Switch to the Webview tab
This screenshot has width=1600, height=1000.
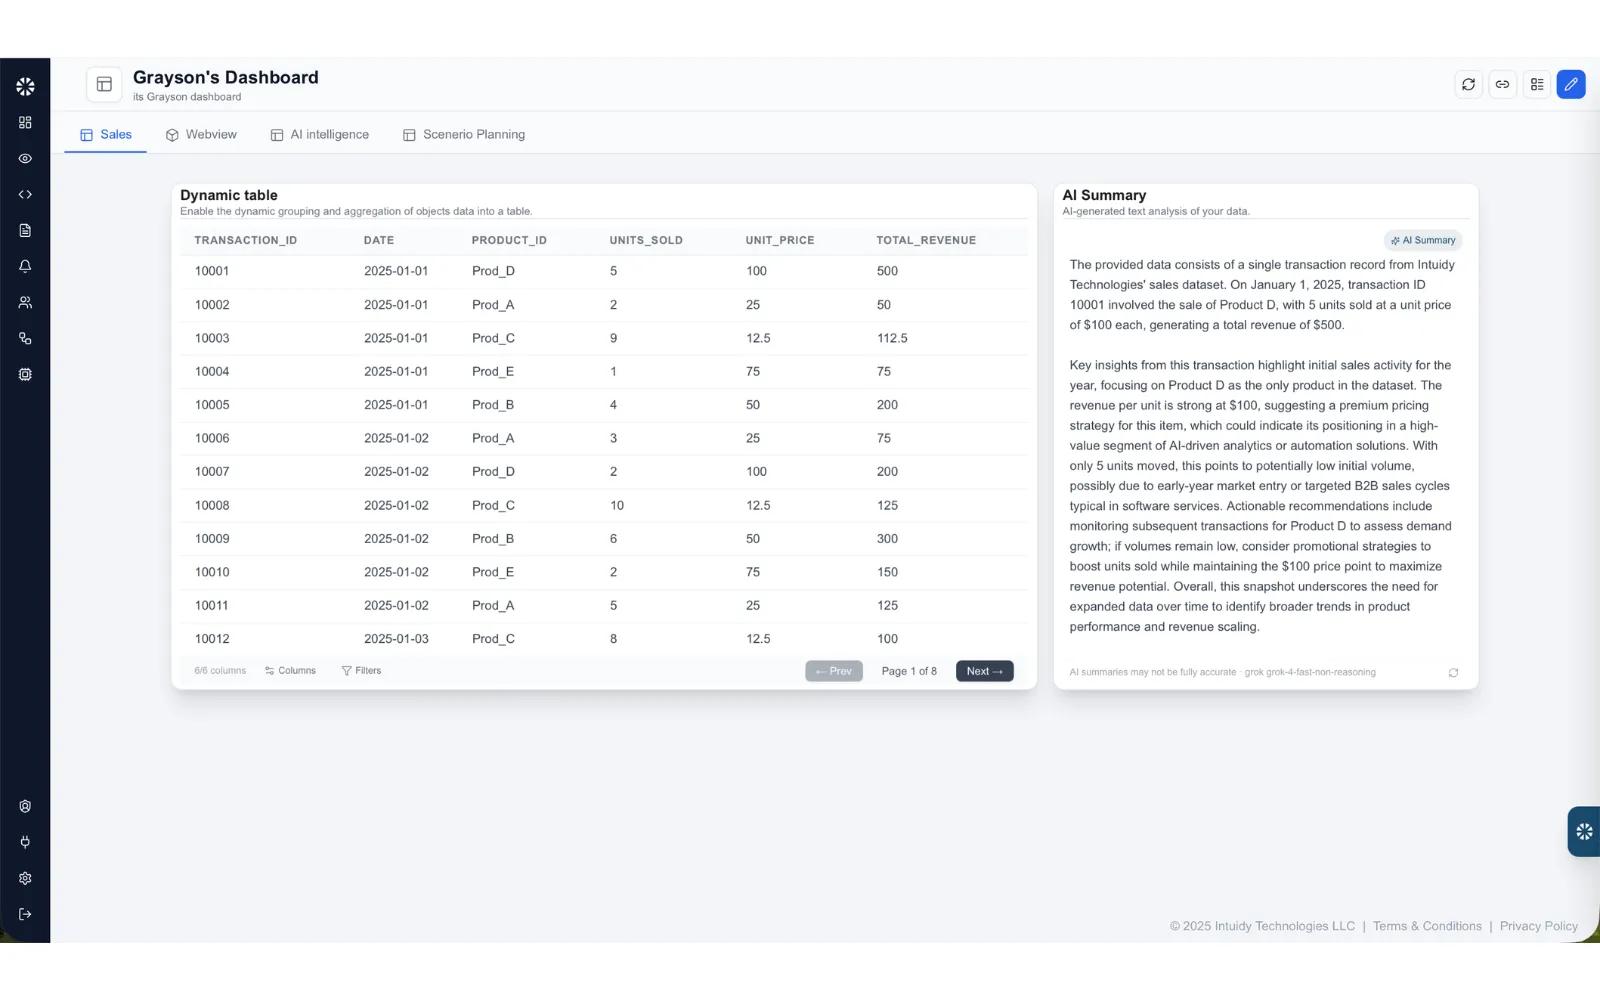(x=201, y=135)
